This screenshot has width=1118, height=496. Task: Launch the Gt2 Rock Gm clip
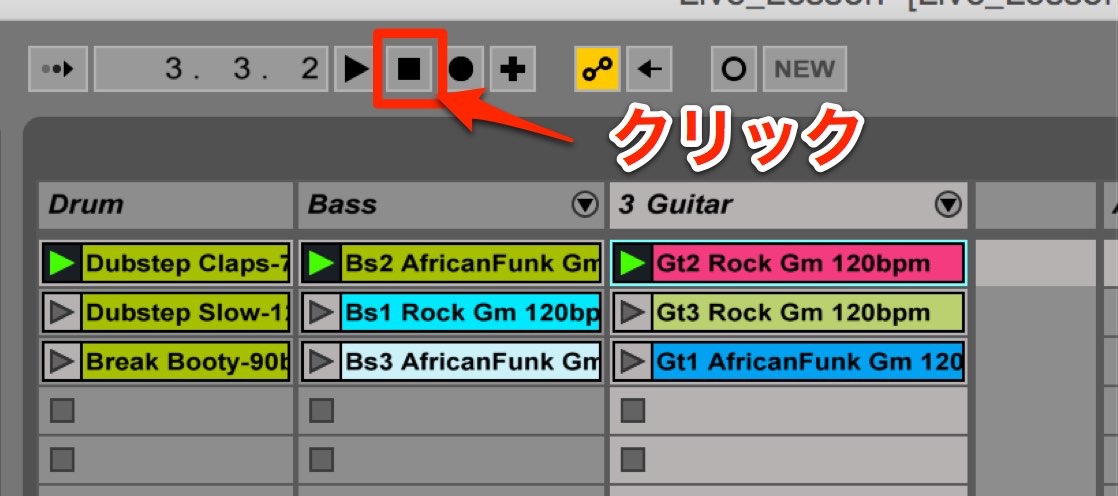[632, 264]
